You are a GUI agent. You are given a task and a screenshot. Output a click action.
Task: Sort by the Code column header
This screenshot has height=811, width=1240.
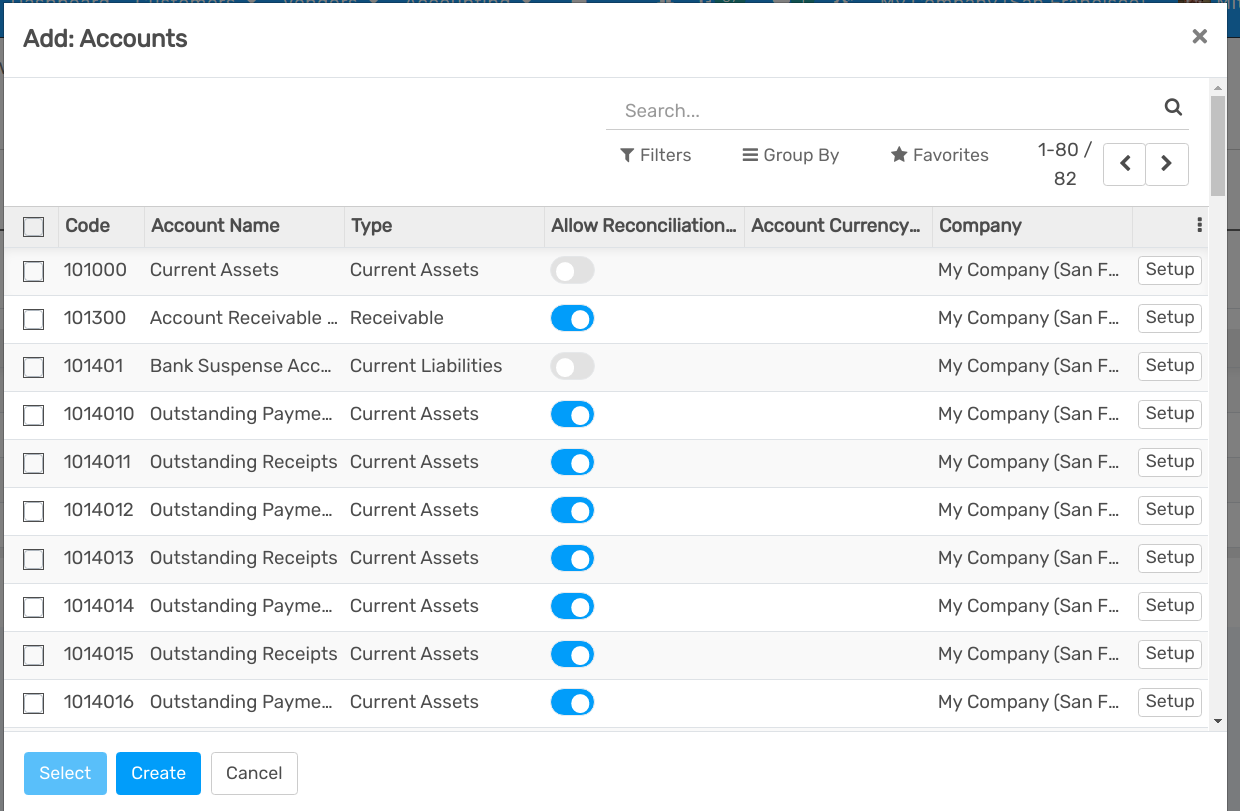pos(88,226)
